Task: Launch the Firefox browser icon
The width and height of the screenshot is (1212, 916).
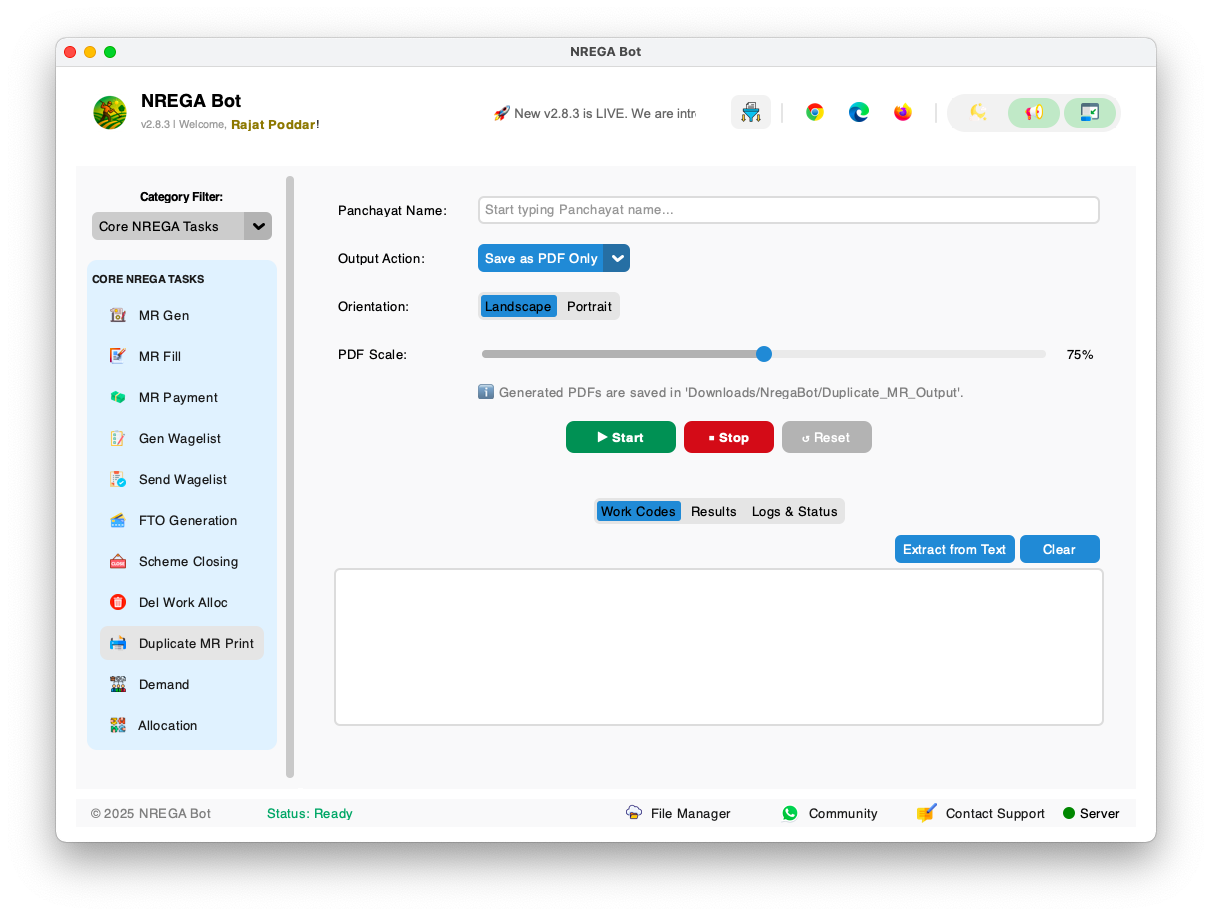Action: 903,112
